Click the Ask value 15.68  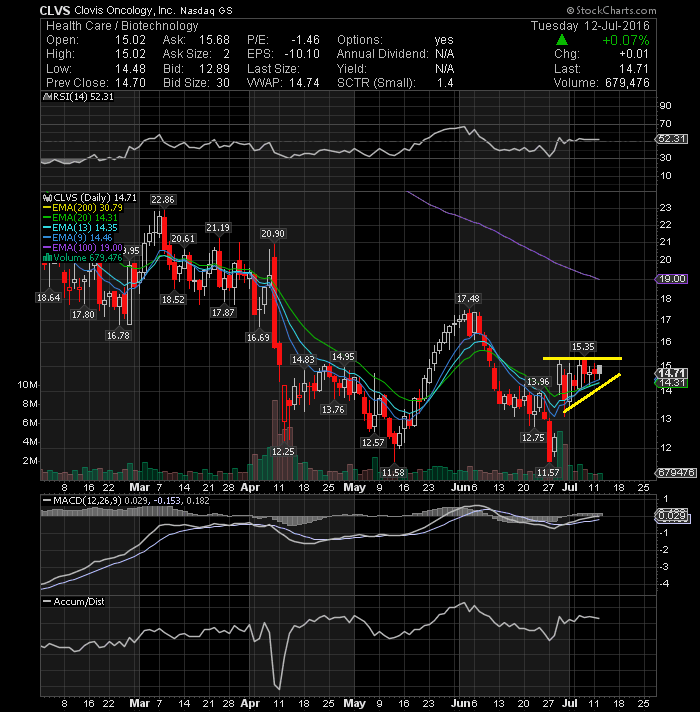(x=214, y=40)
